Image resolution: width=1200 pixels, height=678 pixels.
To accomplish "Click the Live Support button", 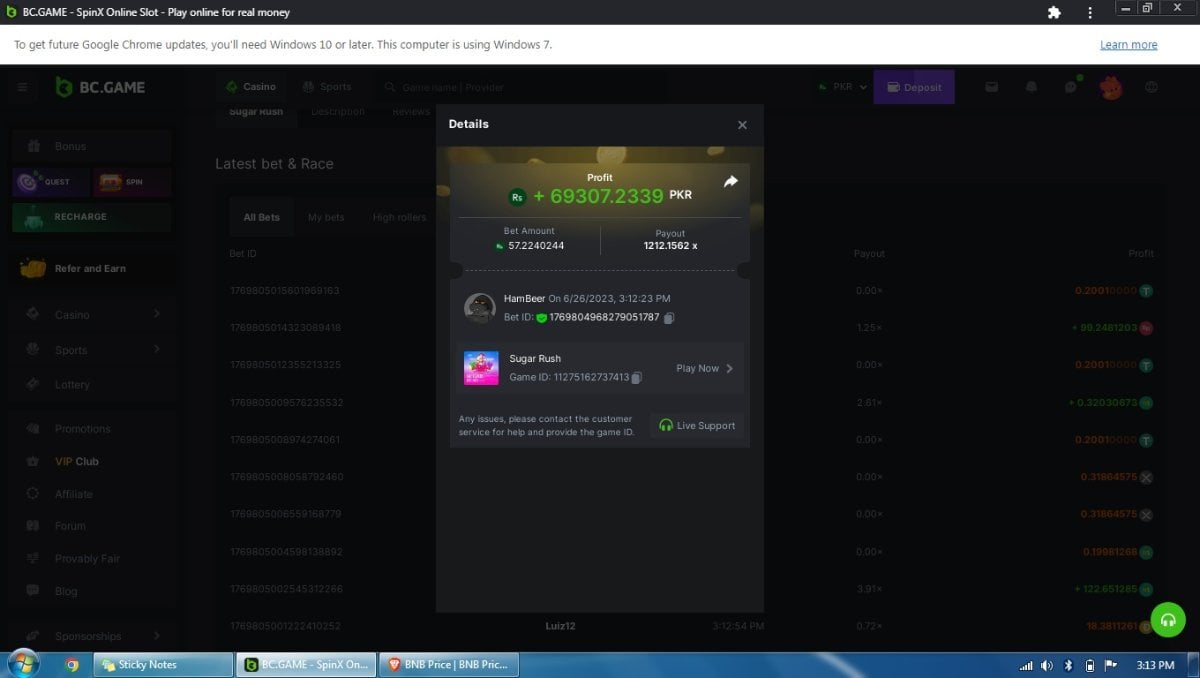I will point(697,426).
